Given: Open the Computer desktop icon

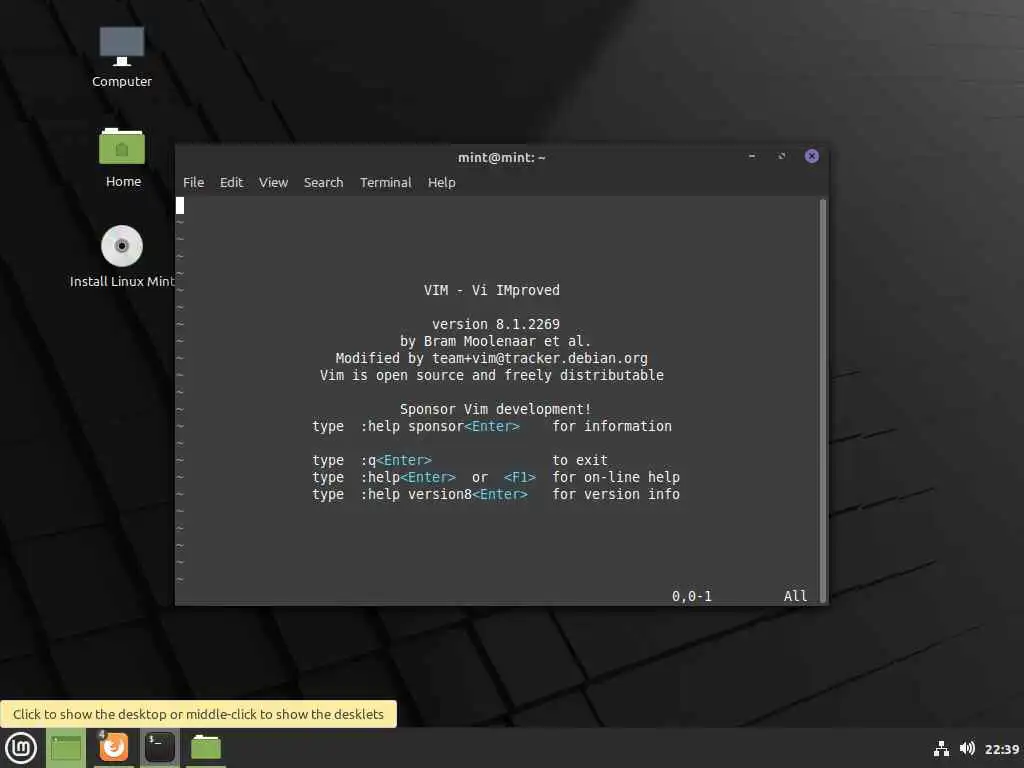Looking at the screenshot, I should [x=121, y=57].
